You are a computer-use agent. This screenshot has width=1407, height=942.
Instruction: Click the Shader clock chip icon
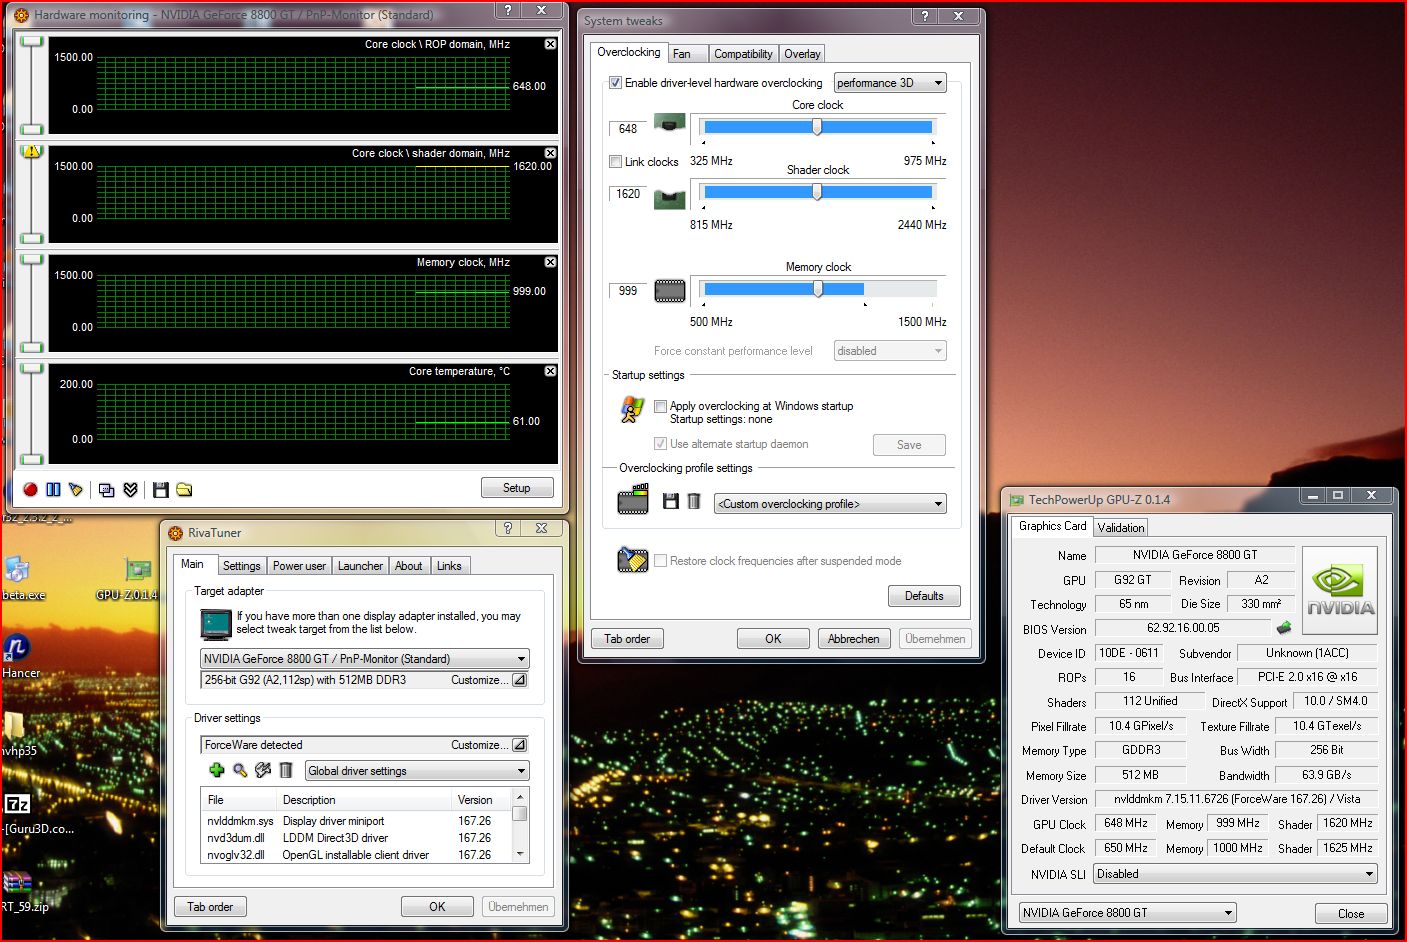point(669,198)
